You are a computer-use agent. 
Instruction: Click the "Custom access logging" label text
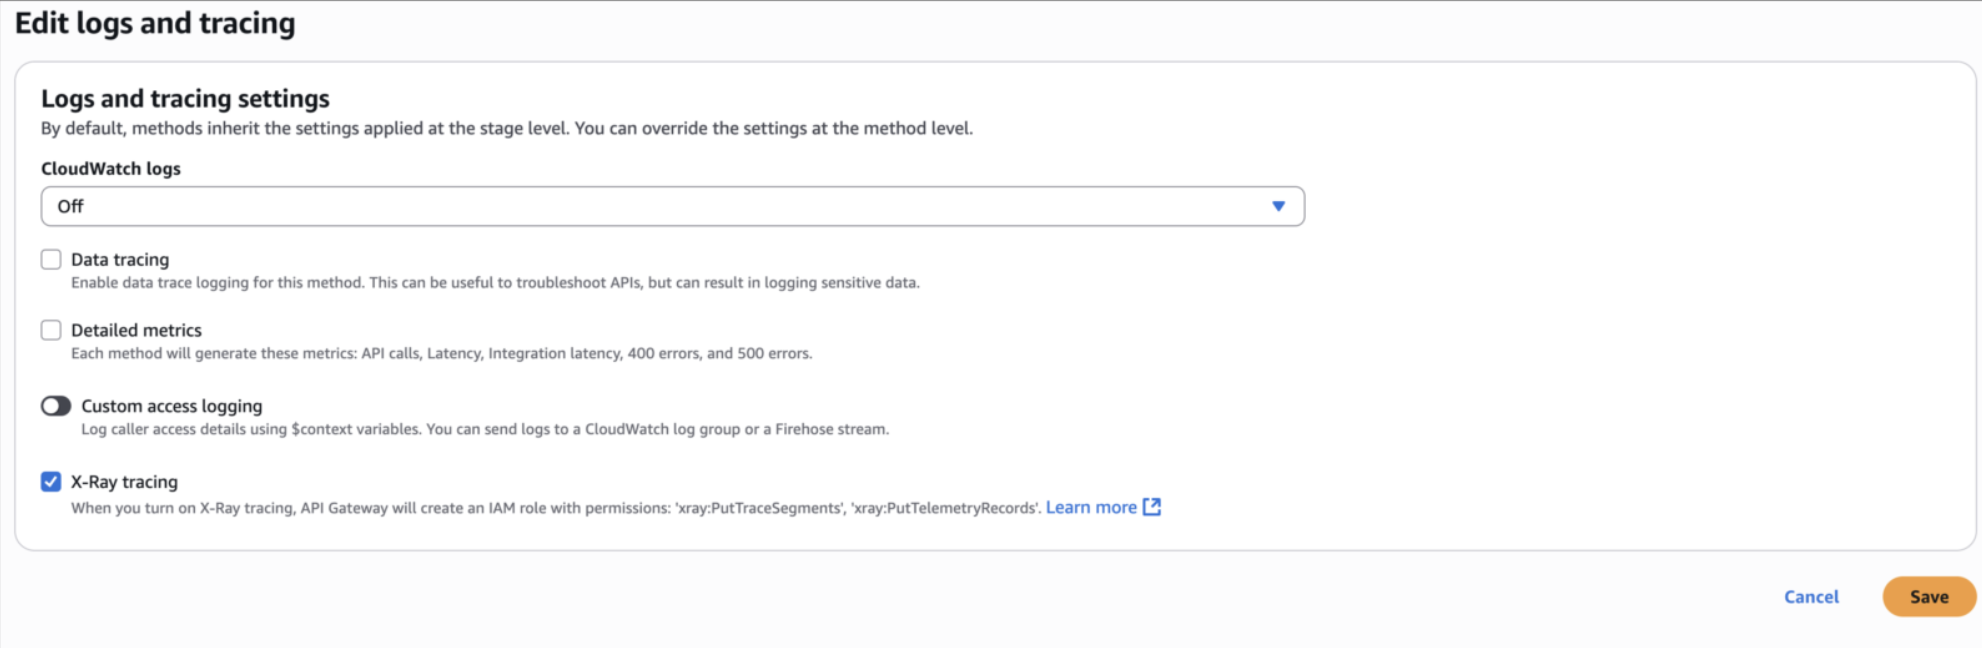coord(171,406)
